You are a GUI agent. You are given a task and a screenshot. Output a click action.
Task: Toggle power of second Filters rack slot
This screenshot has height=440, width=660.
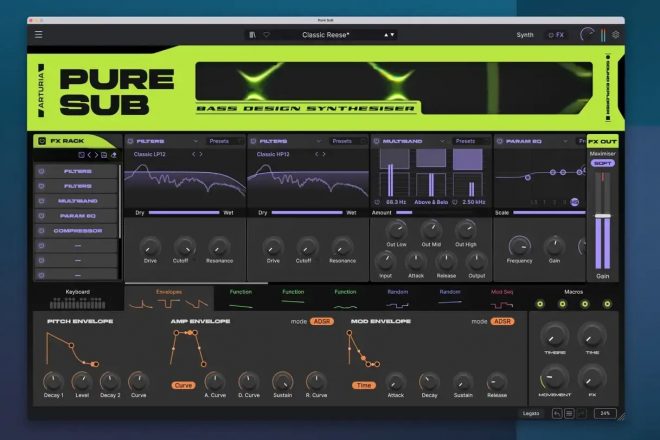pos(41,186)
